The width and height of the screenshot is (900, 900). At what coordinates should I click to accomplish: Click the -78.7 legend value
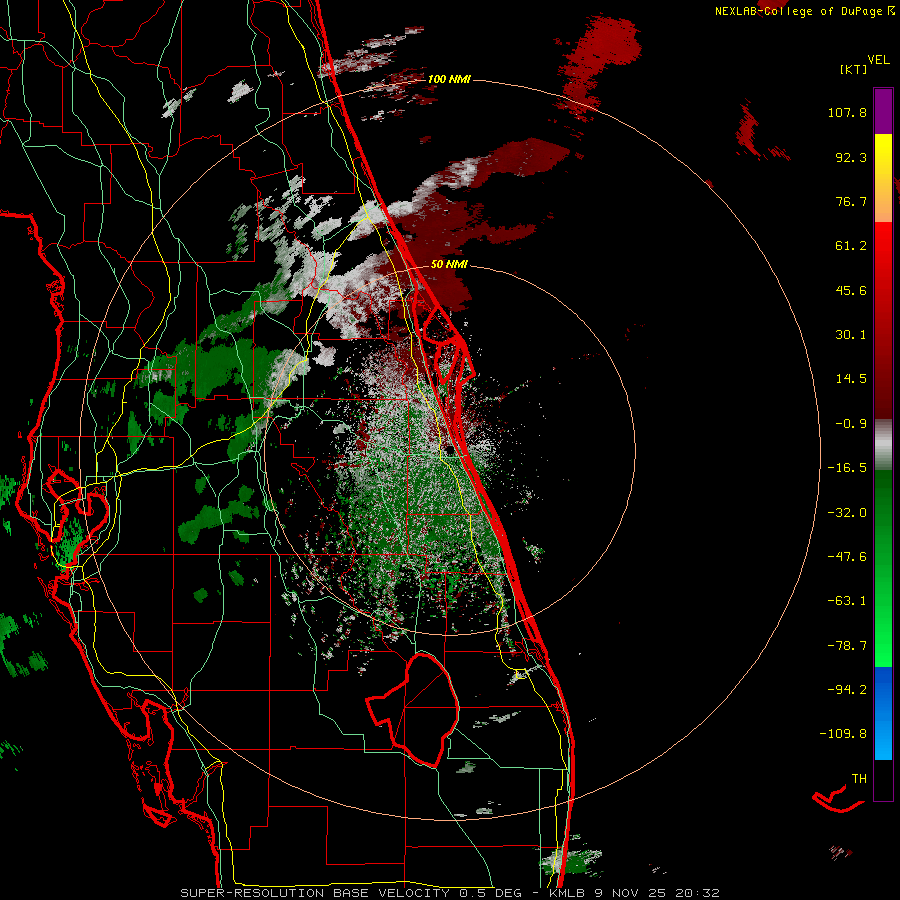[847, 646]
